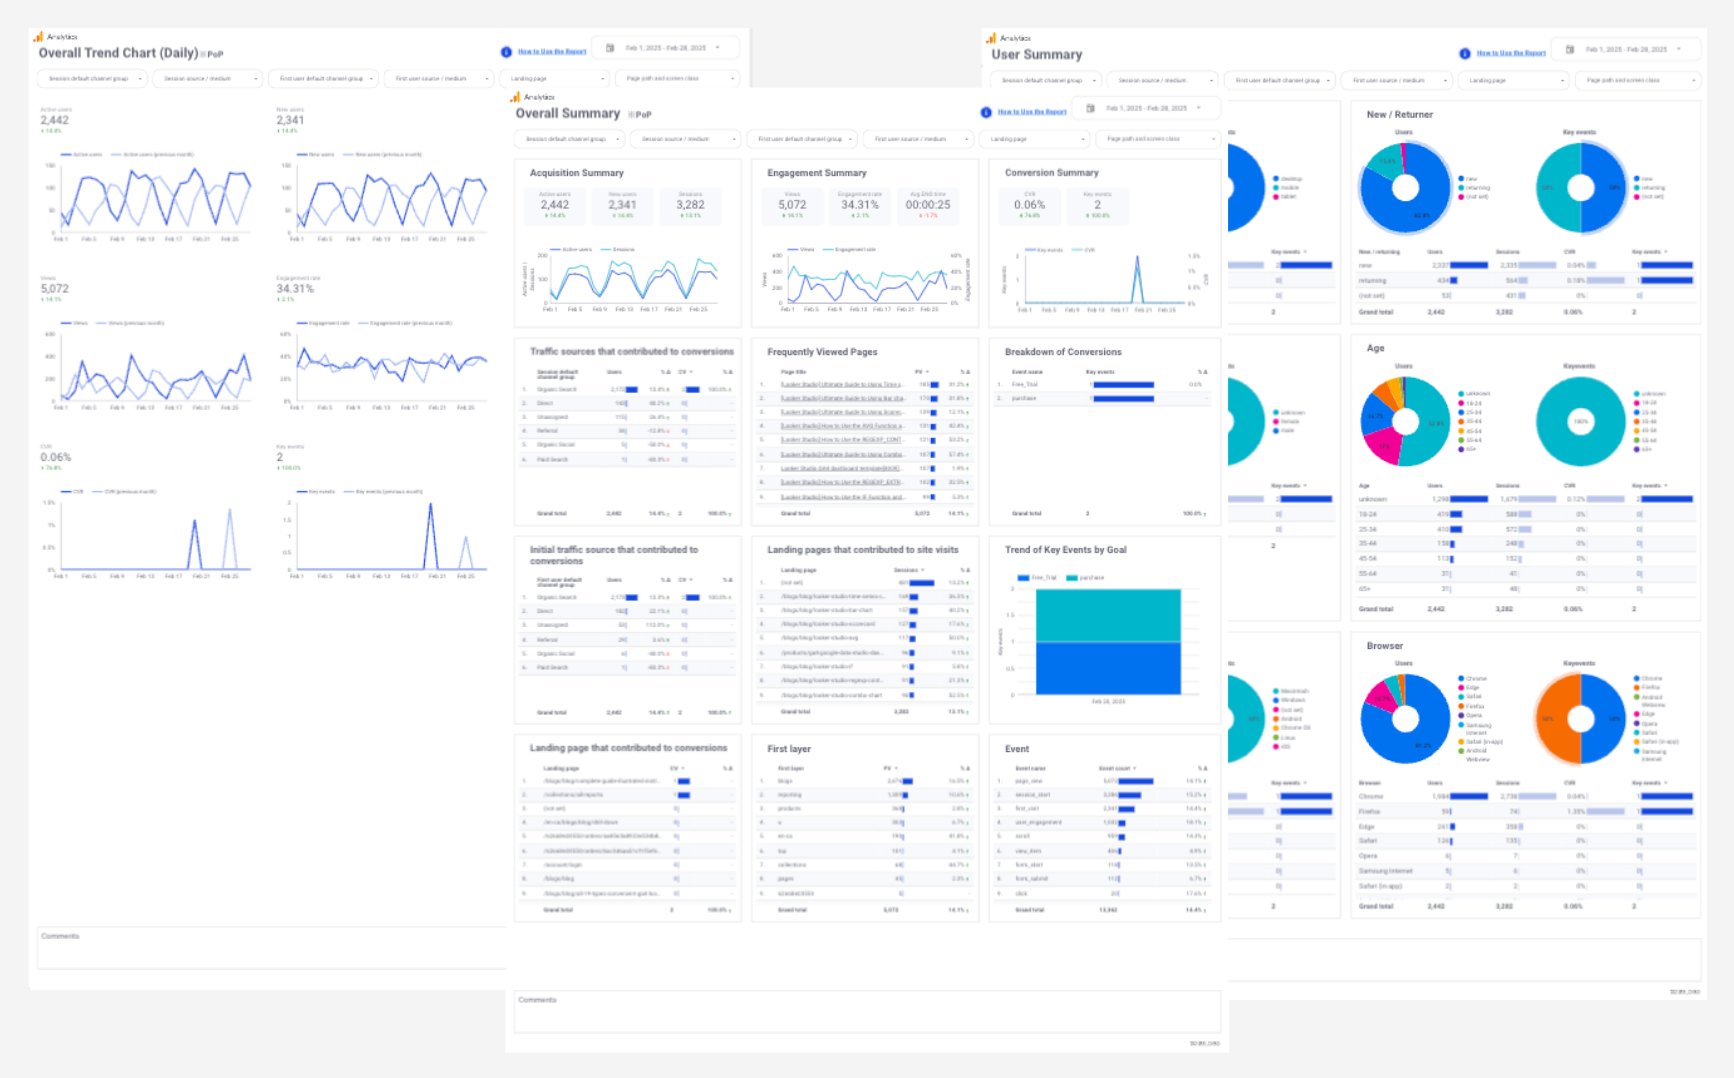Toggle PoP comparison on Overall Trend Chart
This screenshot has width=1734, height=1078.
(x=203, y=53)
